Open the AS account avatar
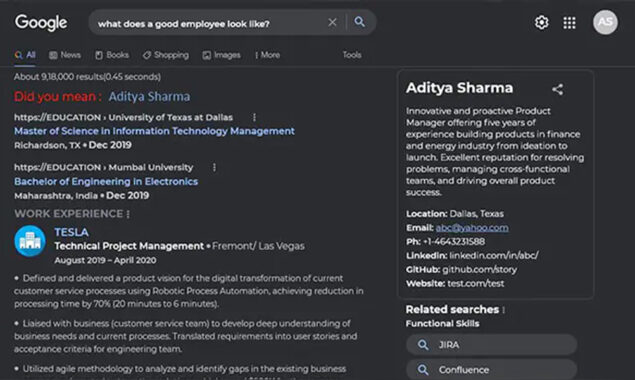This screenshot has height=380, width=635. pyautogui.click(x=605, y=22)
